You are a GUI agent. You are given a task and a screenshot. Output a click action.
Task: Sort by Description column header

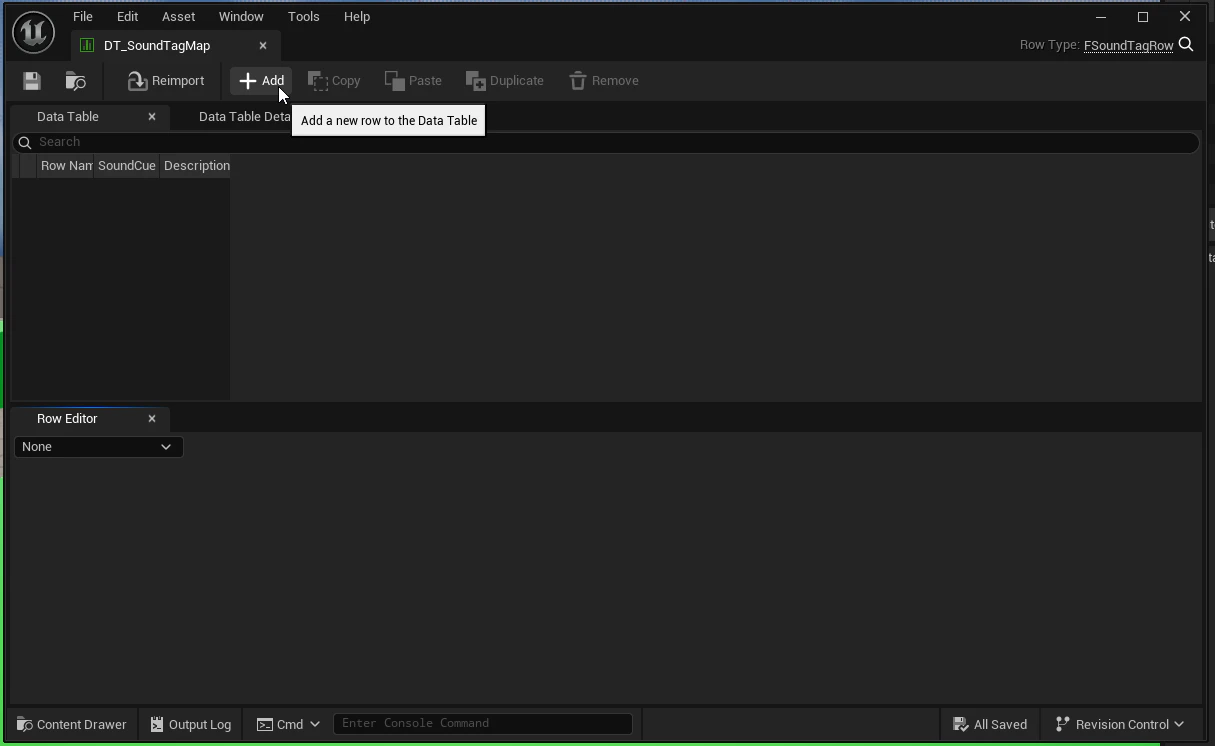tap(196, 166)
